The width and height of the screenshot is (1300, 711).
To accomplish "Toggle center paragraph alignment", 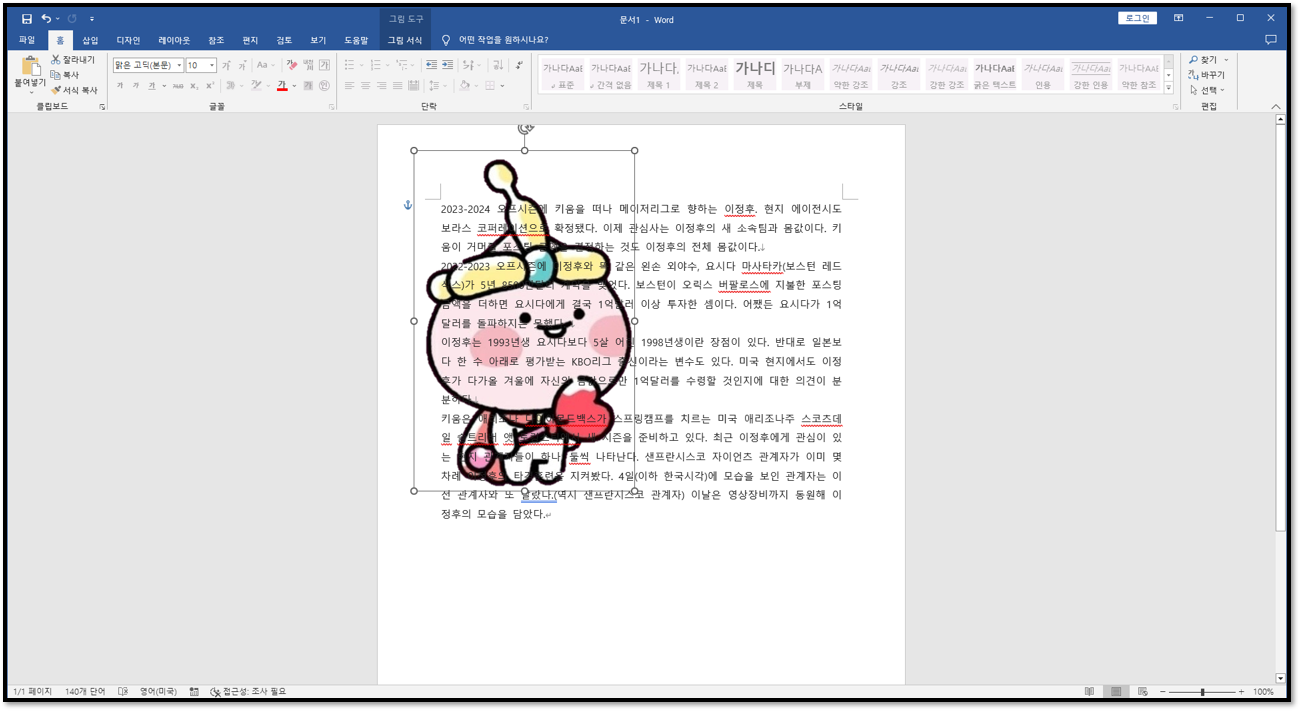I will [x=365, y=86].
